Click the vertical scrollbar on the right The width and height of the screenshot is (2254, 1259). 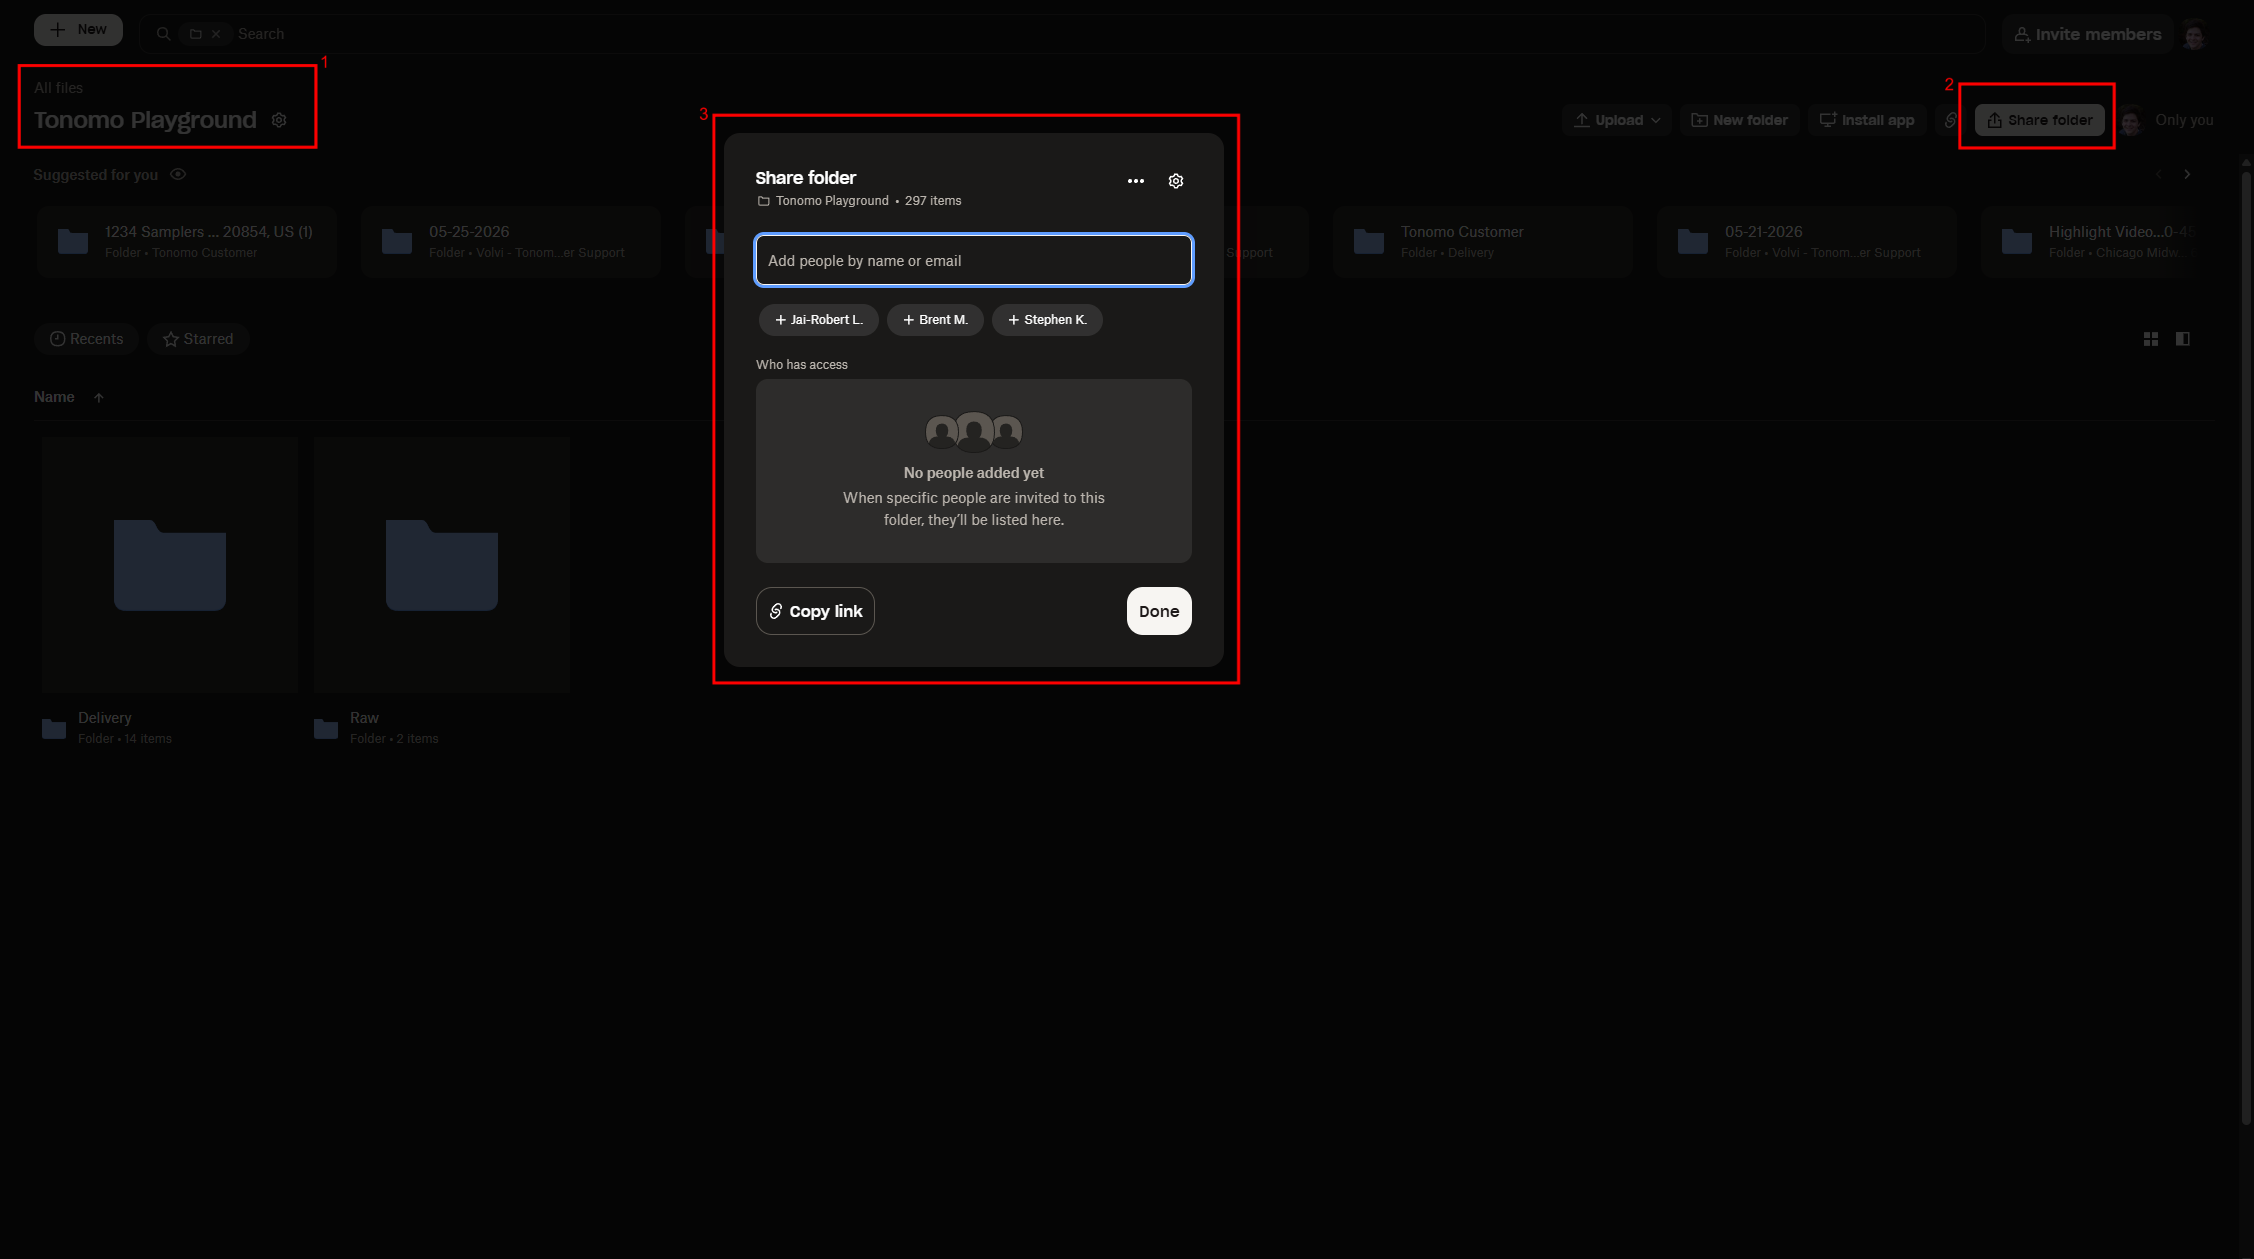2246,650
